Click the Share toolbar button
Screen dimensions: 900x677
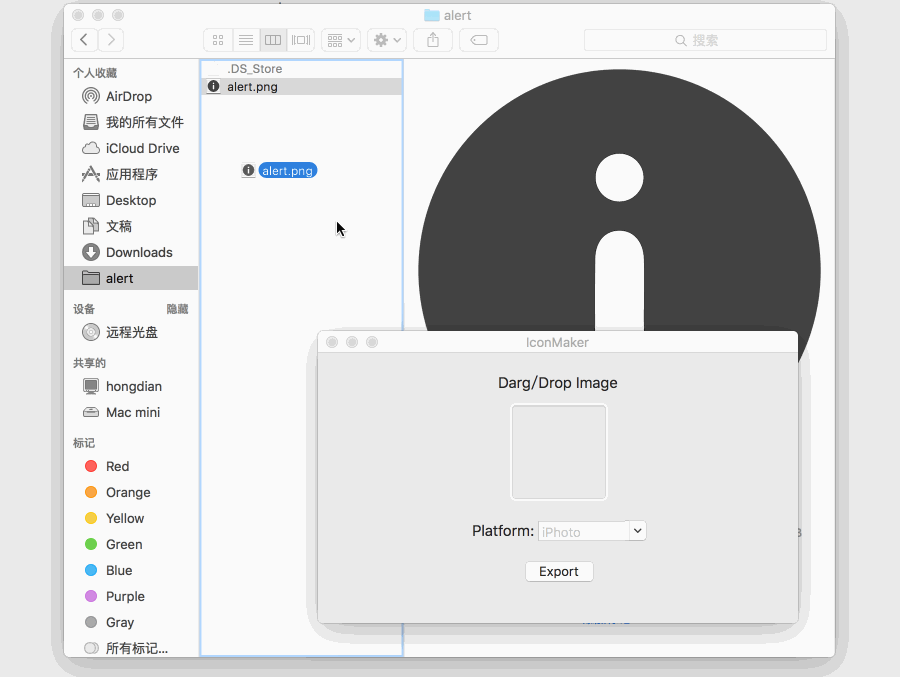(x=433, y=40)
